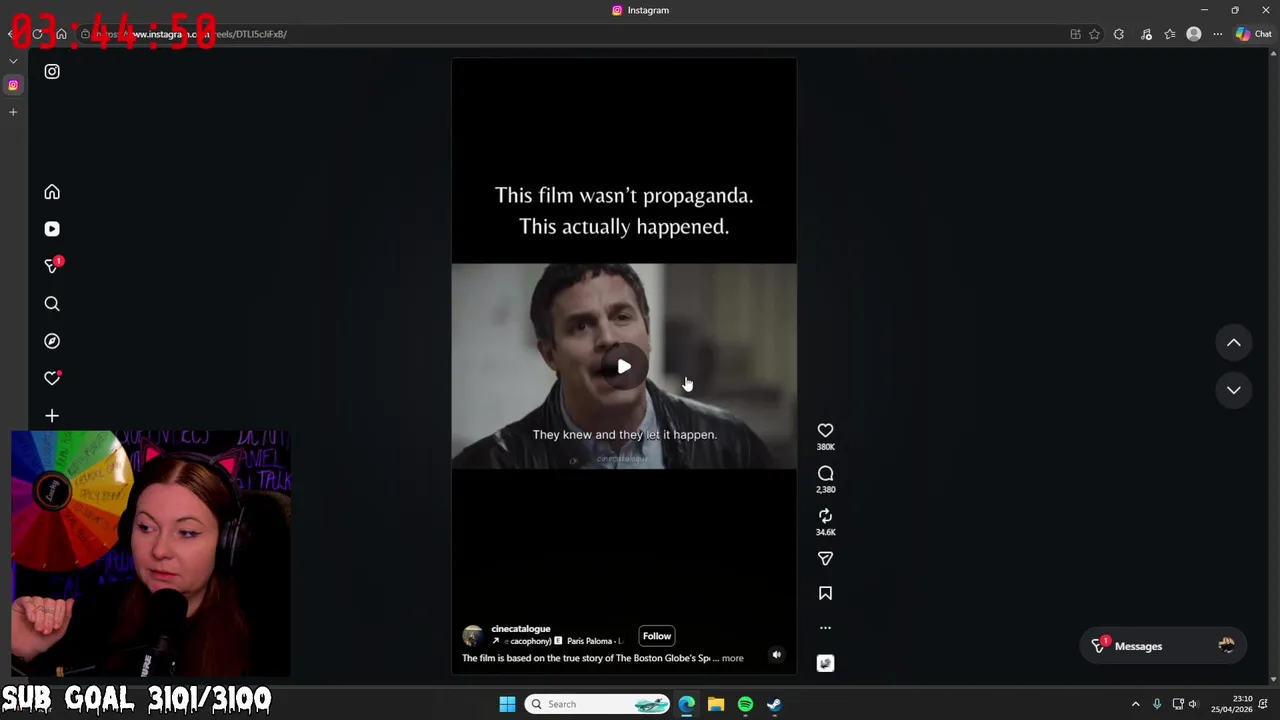Viewport: 1280px width, 720px height.
Task: Toggle reel sound speaker icon
Action: coord(776,655)
